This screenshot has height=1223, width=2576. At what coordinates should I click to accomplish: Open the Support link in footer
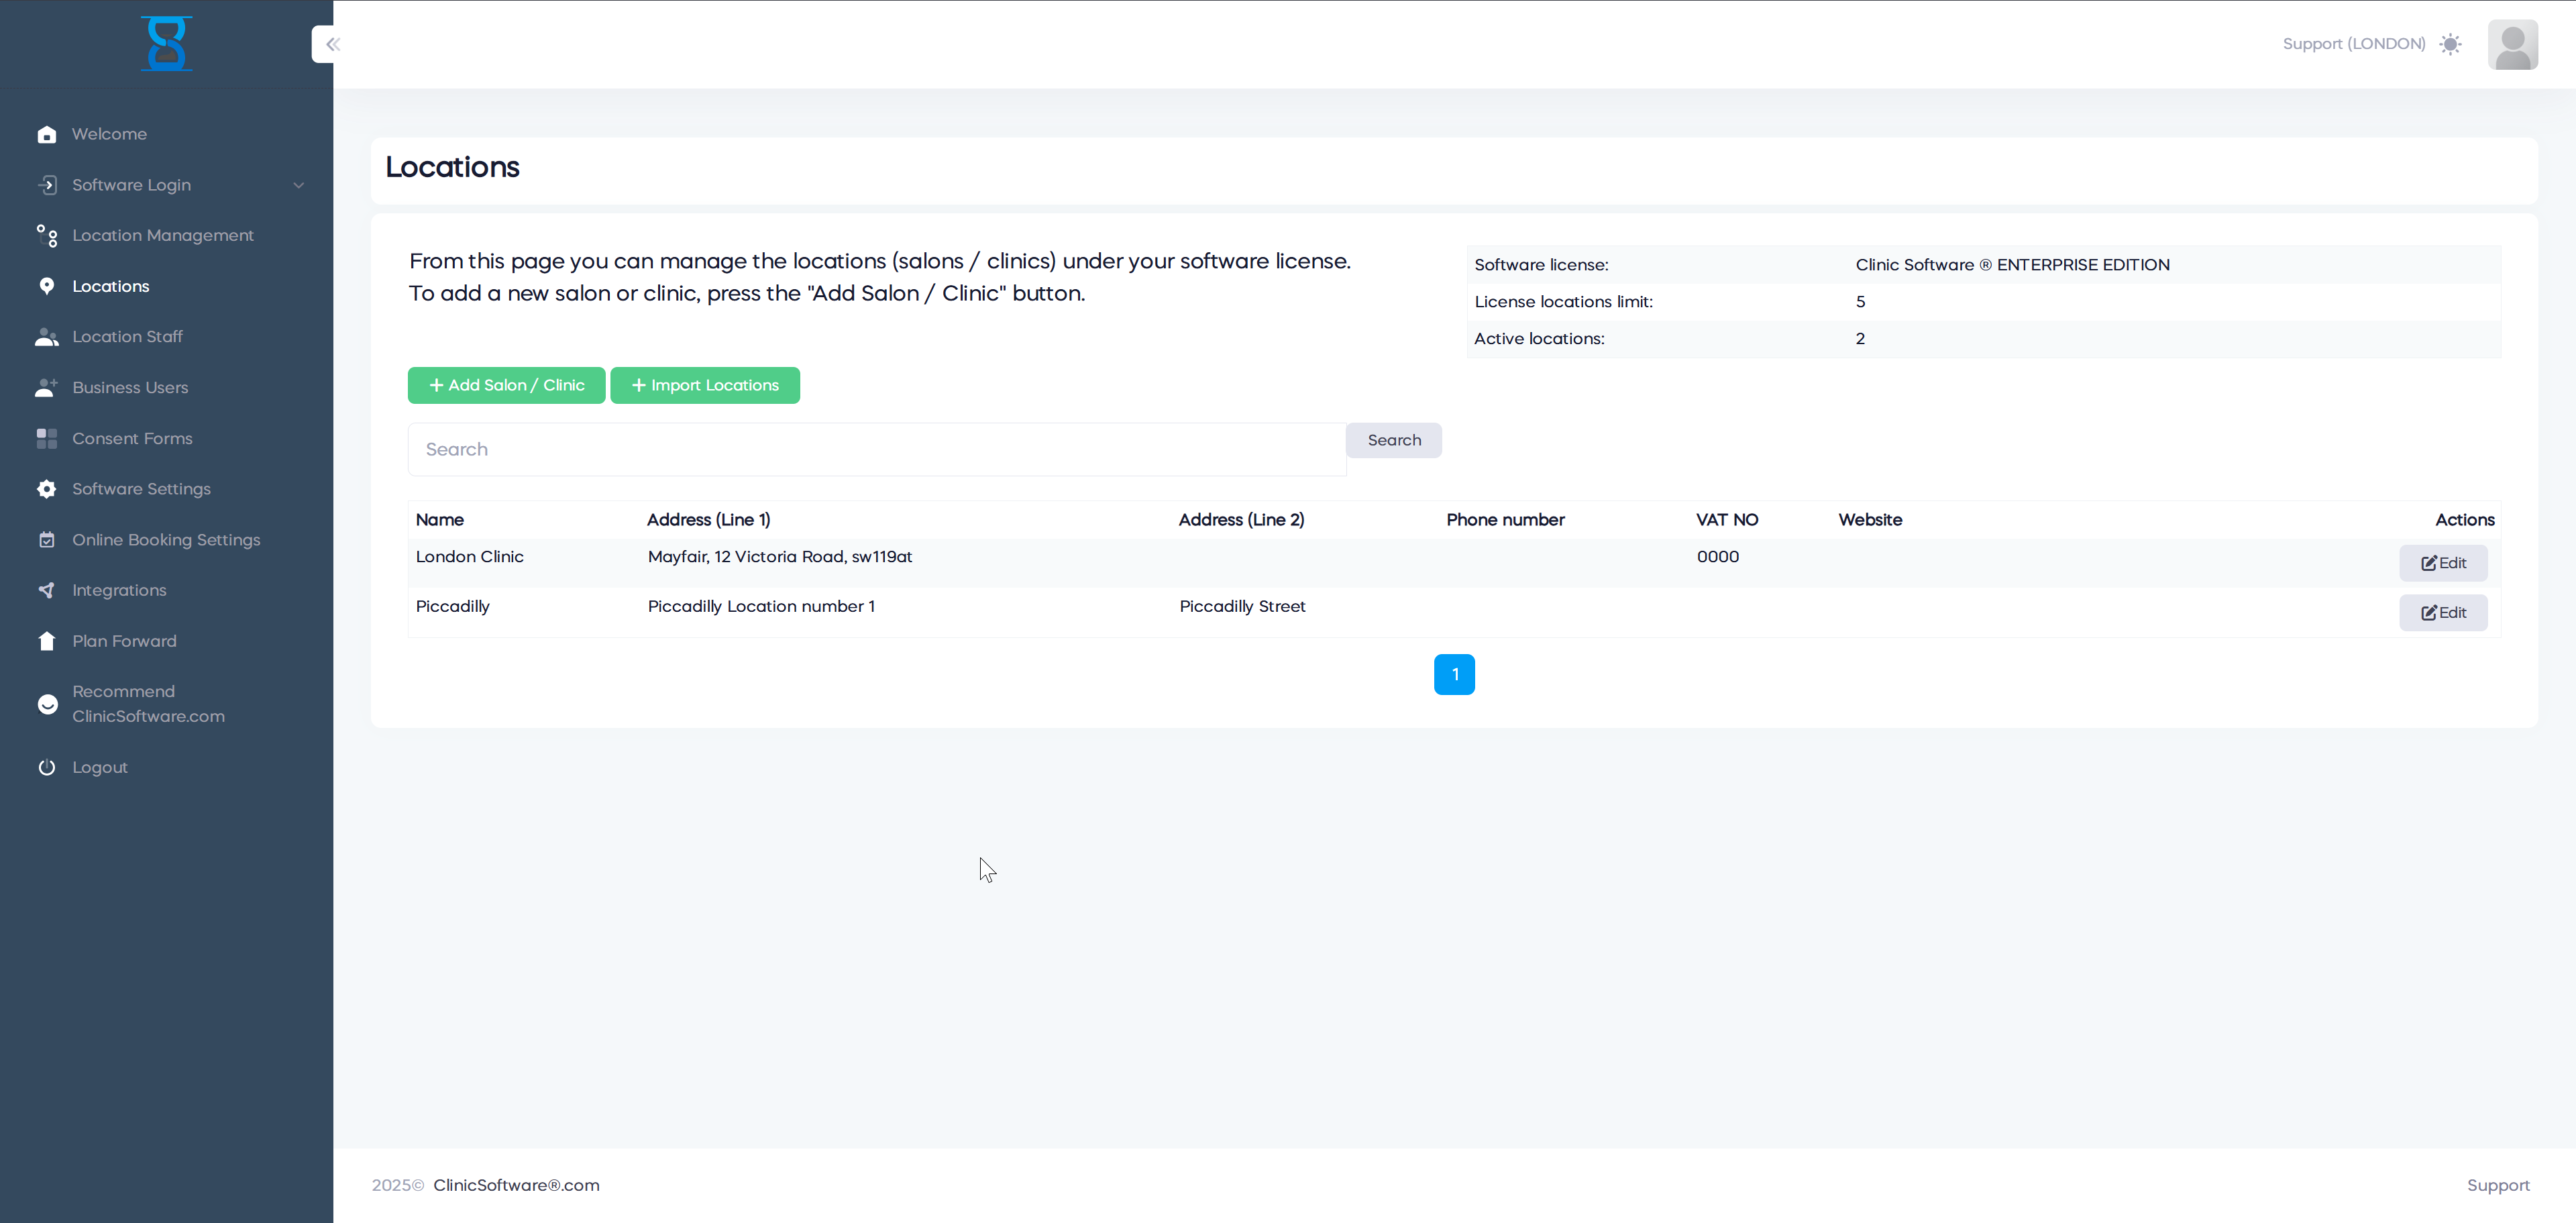click(x=2497, y=1185)
